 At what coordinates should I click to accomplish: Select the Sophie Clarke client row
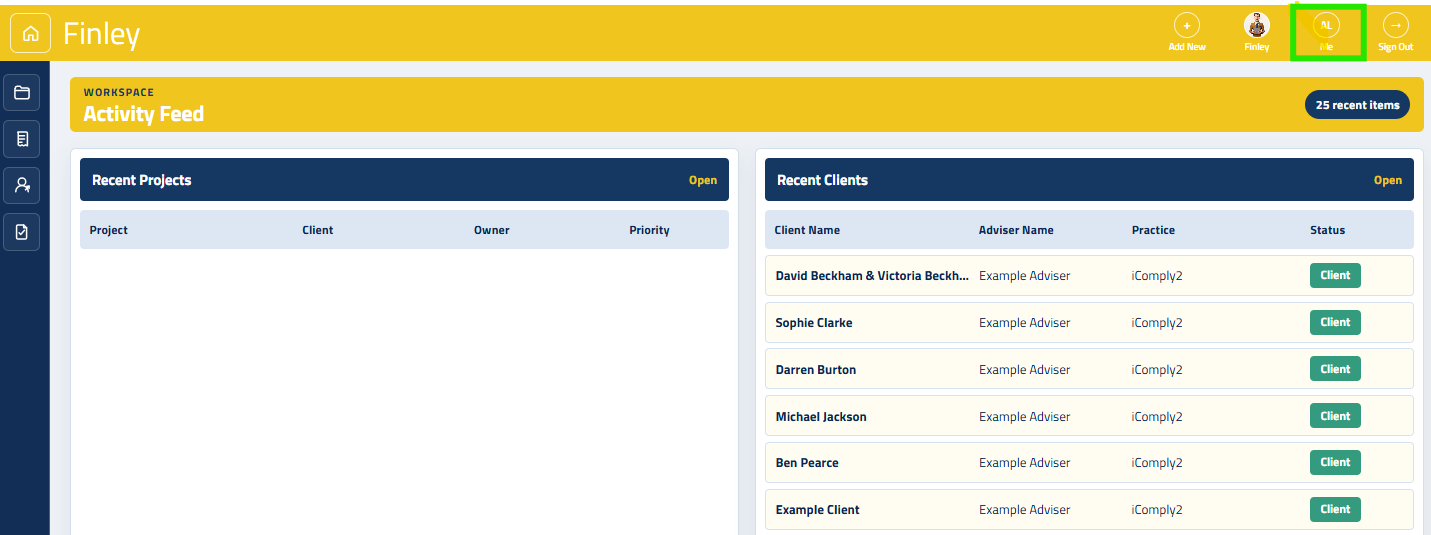(x=1089, y=323)
